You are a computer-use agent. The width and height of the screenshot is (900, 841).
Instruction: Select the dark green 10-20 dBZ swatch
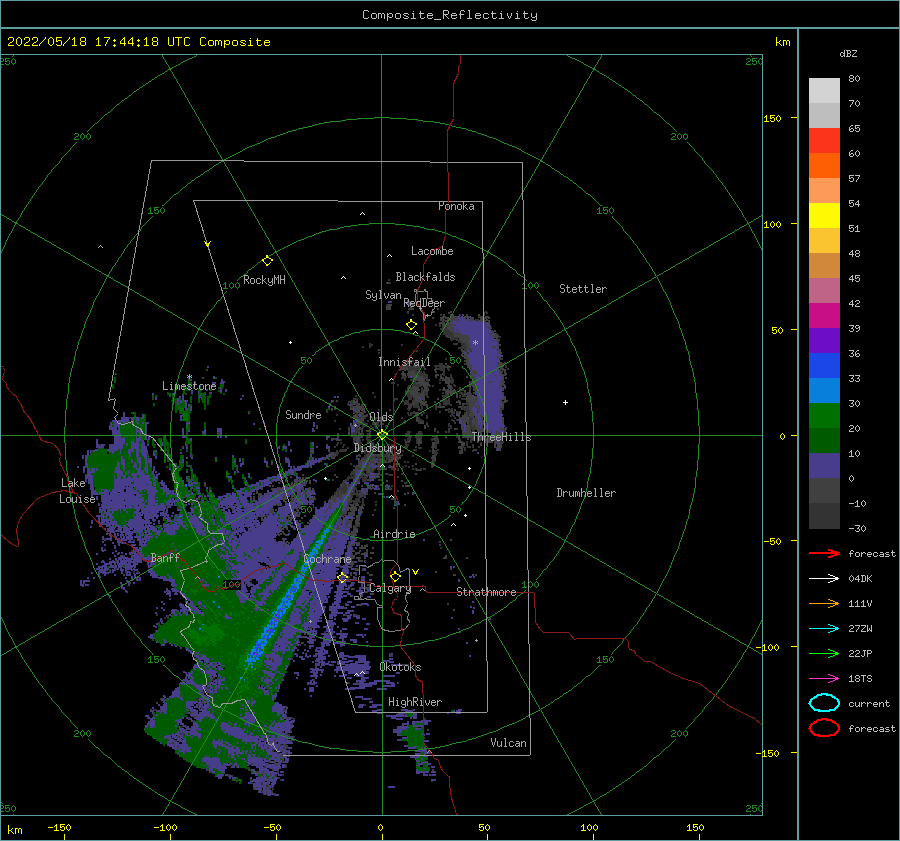(824, 440)
